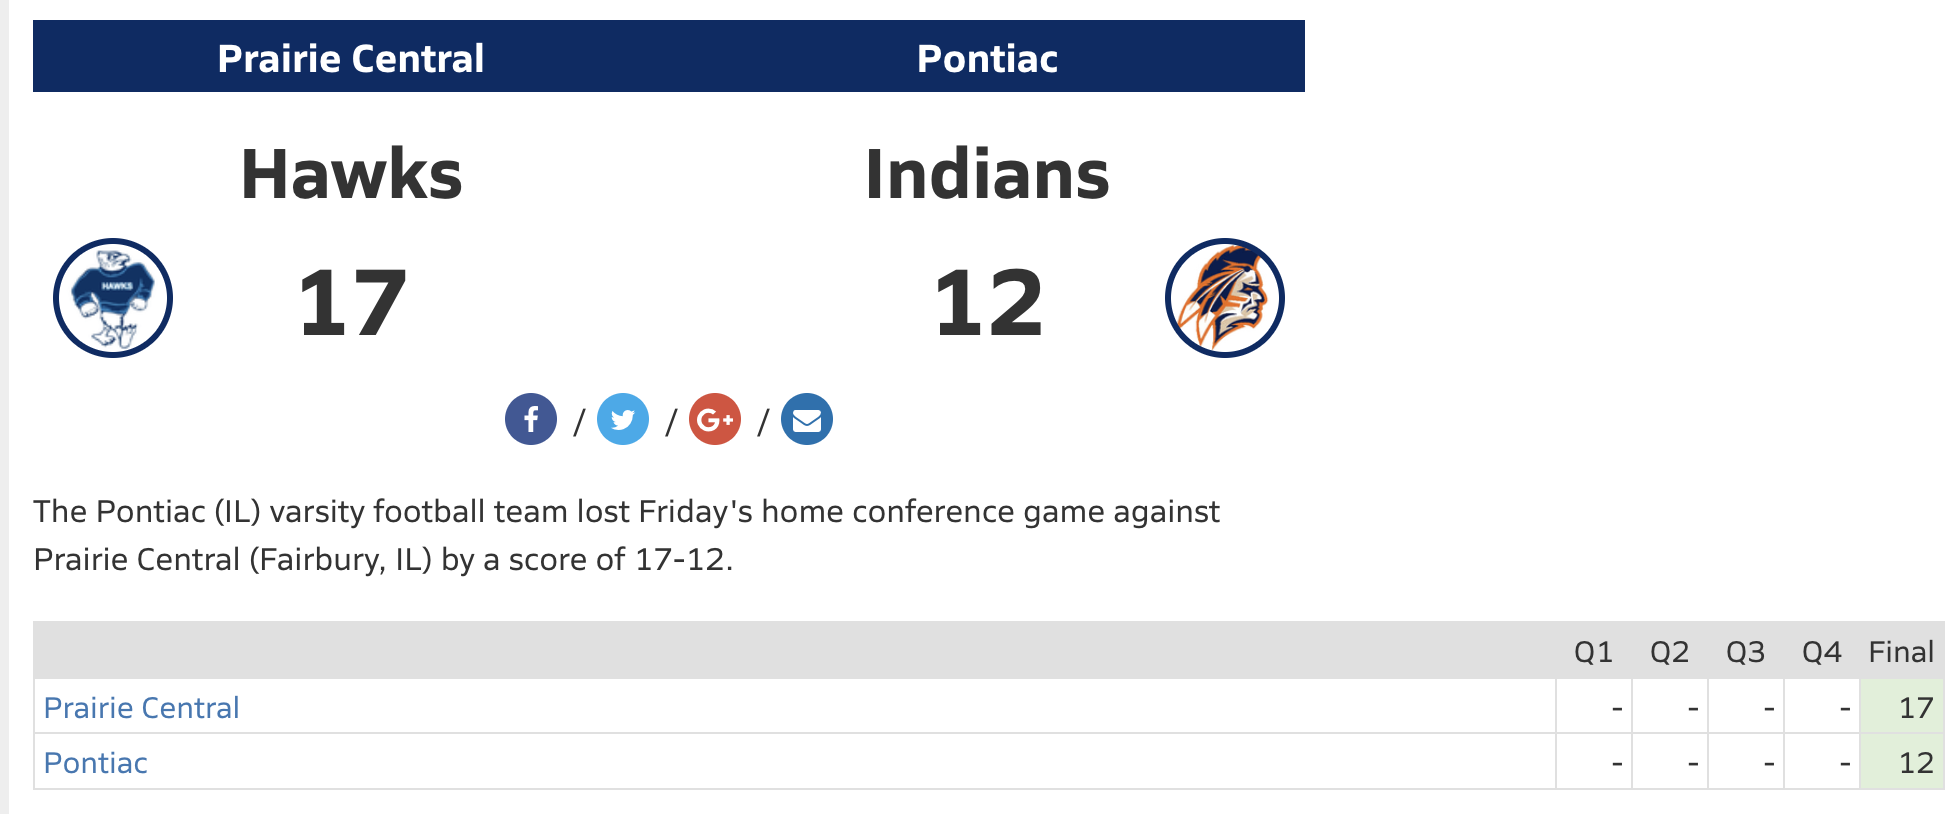Viewport: 1960px width, 814px height.
Task: Click Prairie Central's final score cell
Action: coord(1902,707)
